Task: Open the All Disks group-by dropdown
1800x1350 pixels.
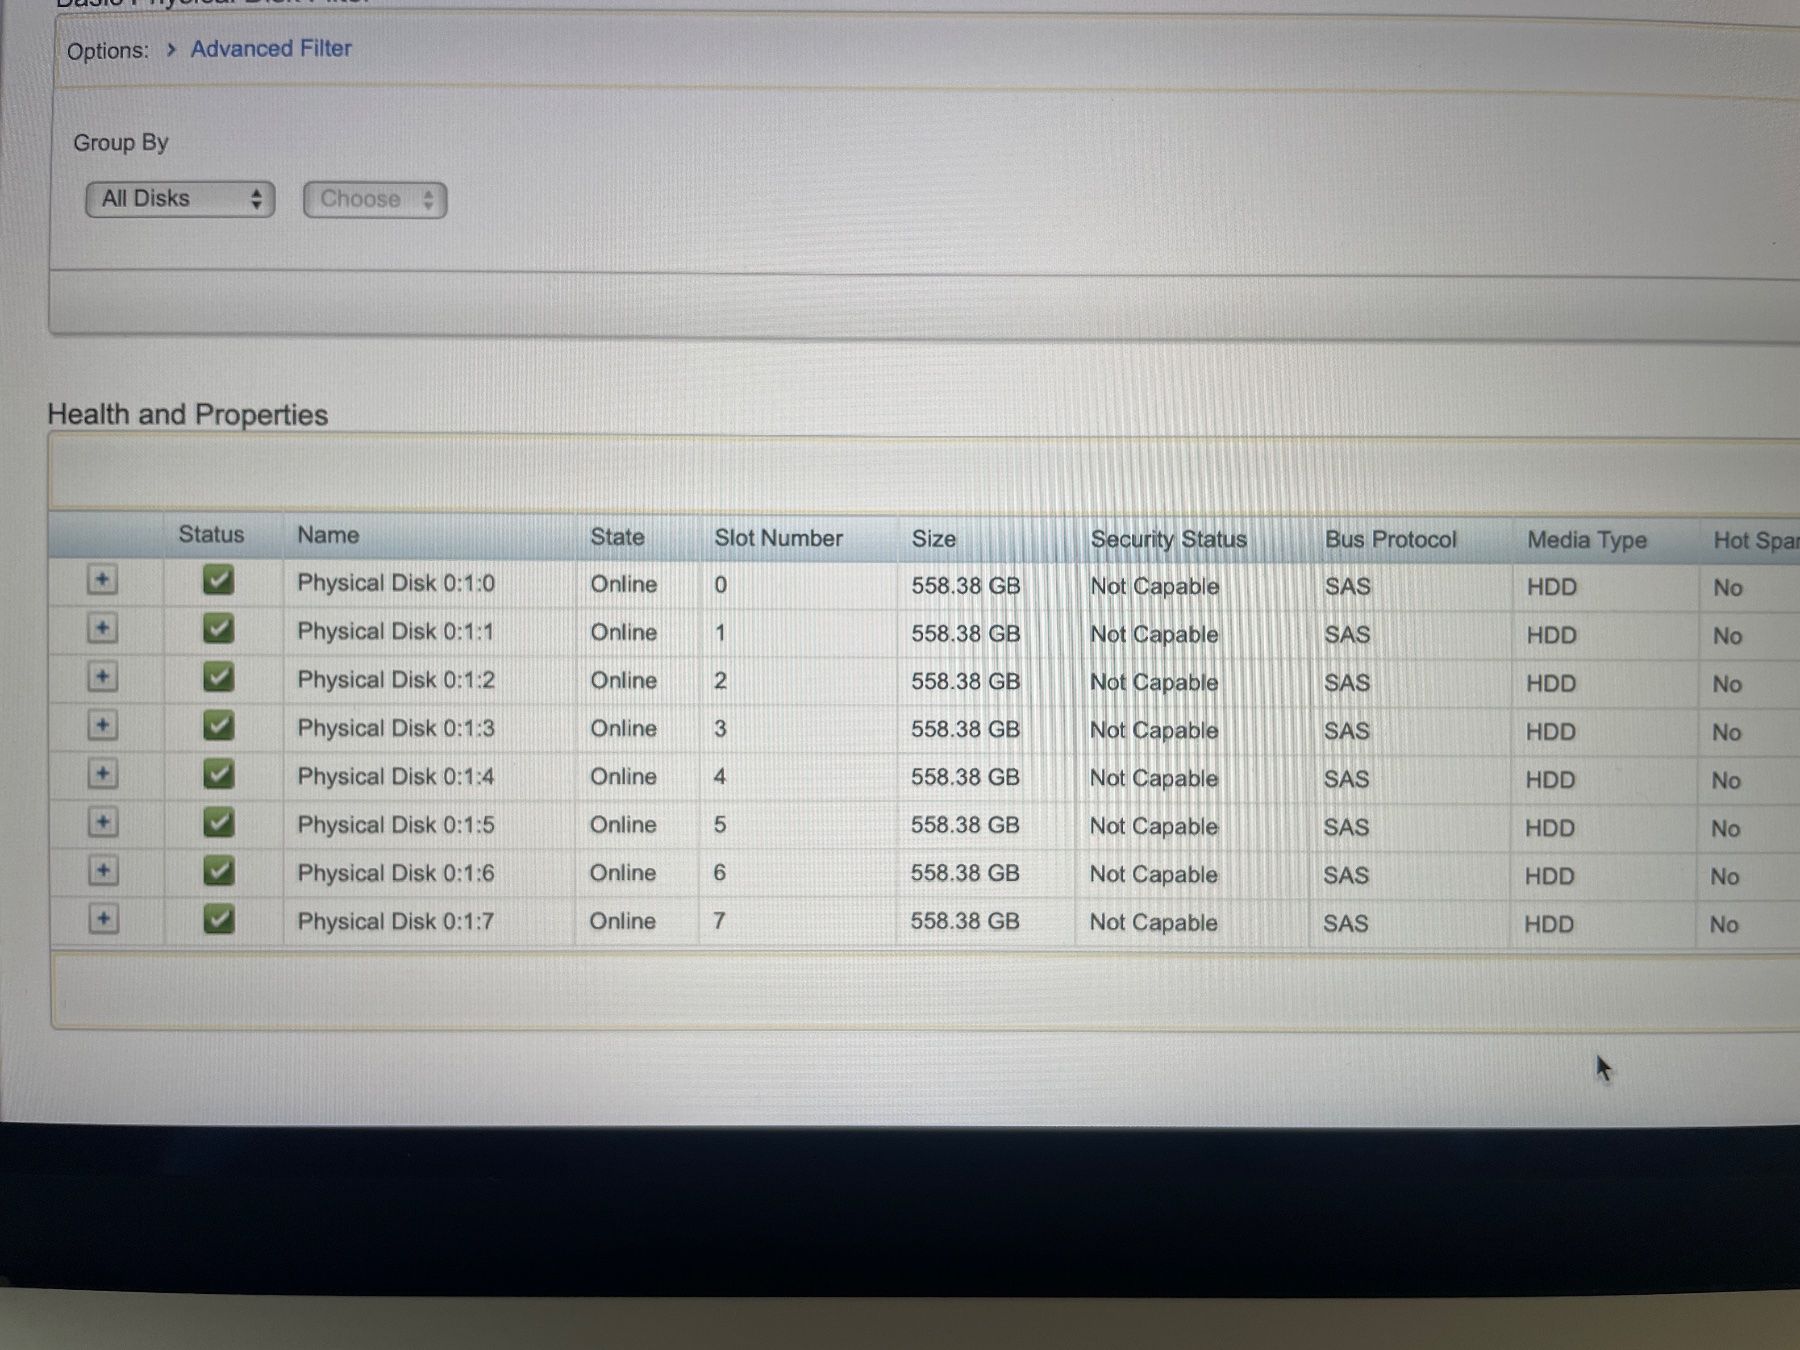Action: pyautogui.click(x=180, y=199)
